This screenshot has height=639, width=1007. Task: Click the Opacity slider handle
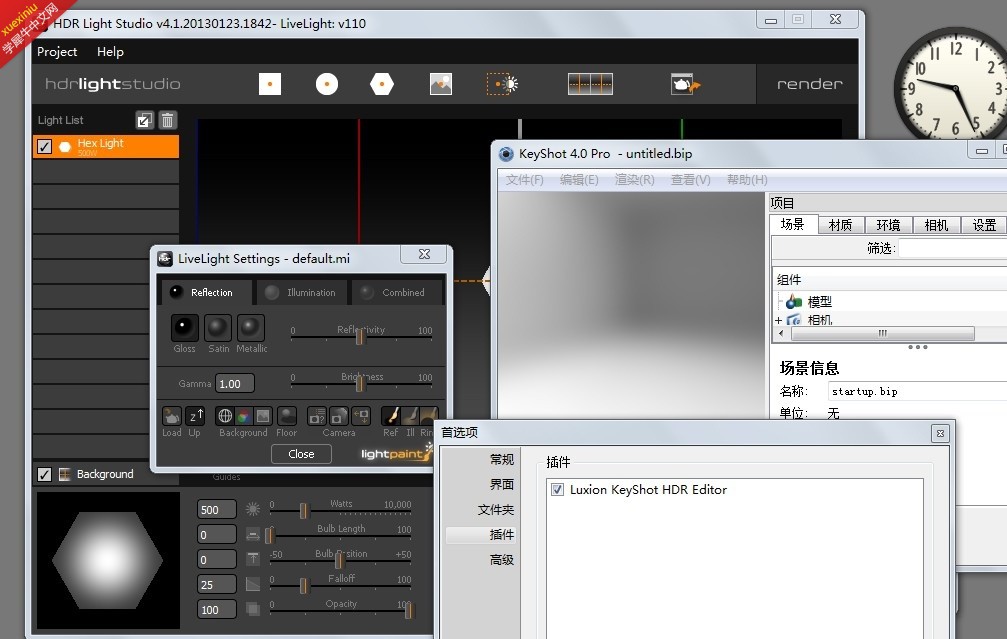(408, 610)
